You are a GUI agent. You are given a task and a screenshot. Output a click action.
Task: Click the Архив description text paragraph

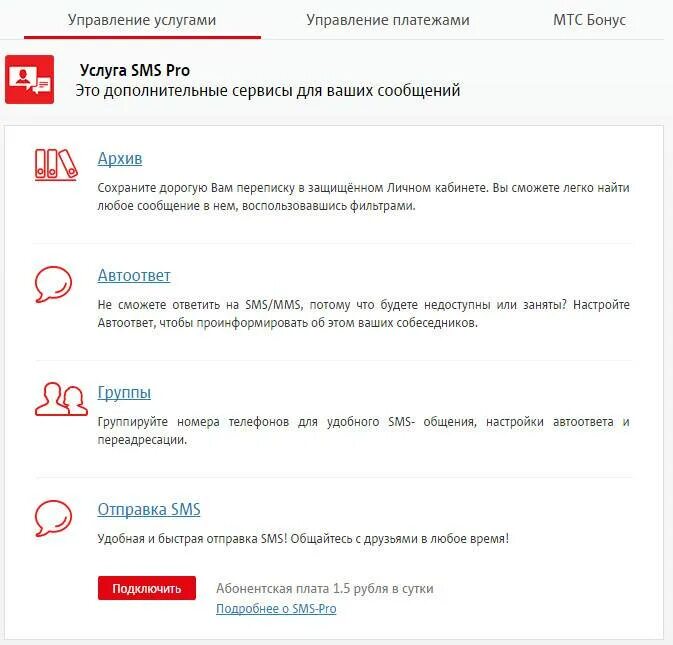tap(363, 197)
